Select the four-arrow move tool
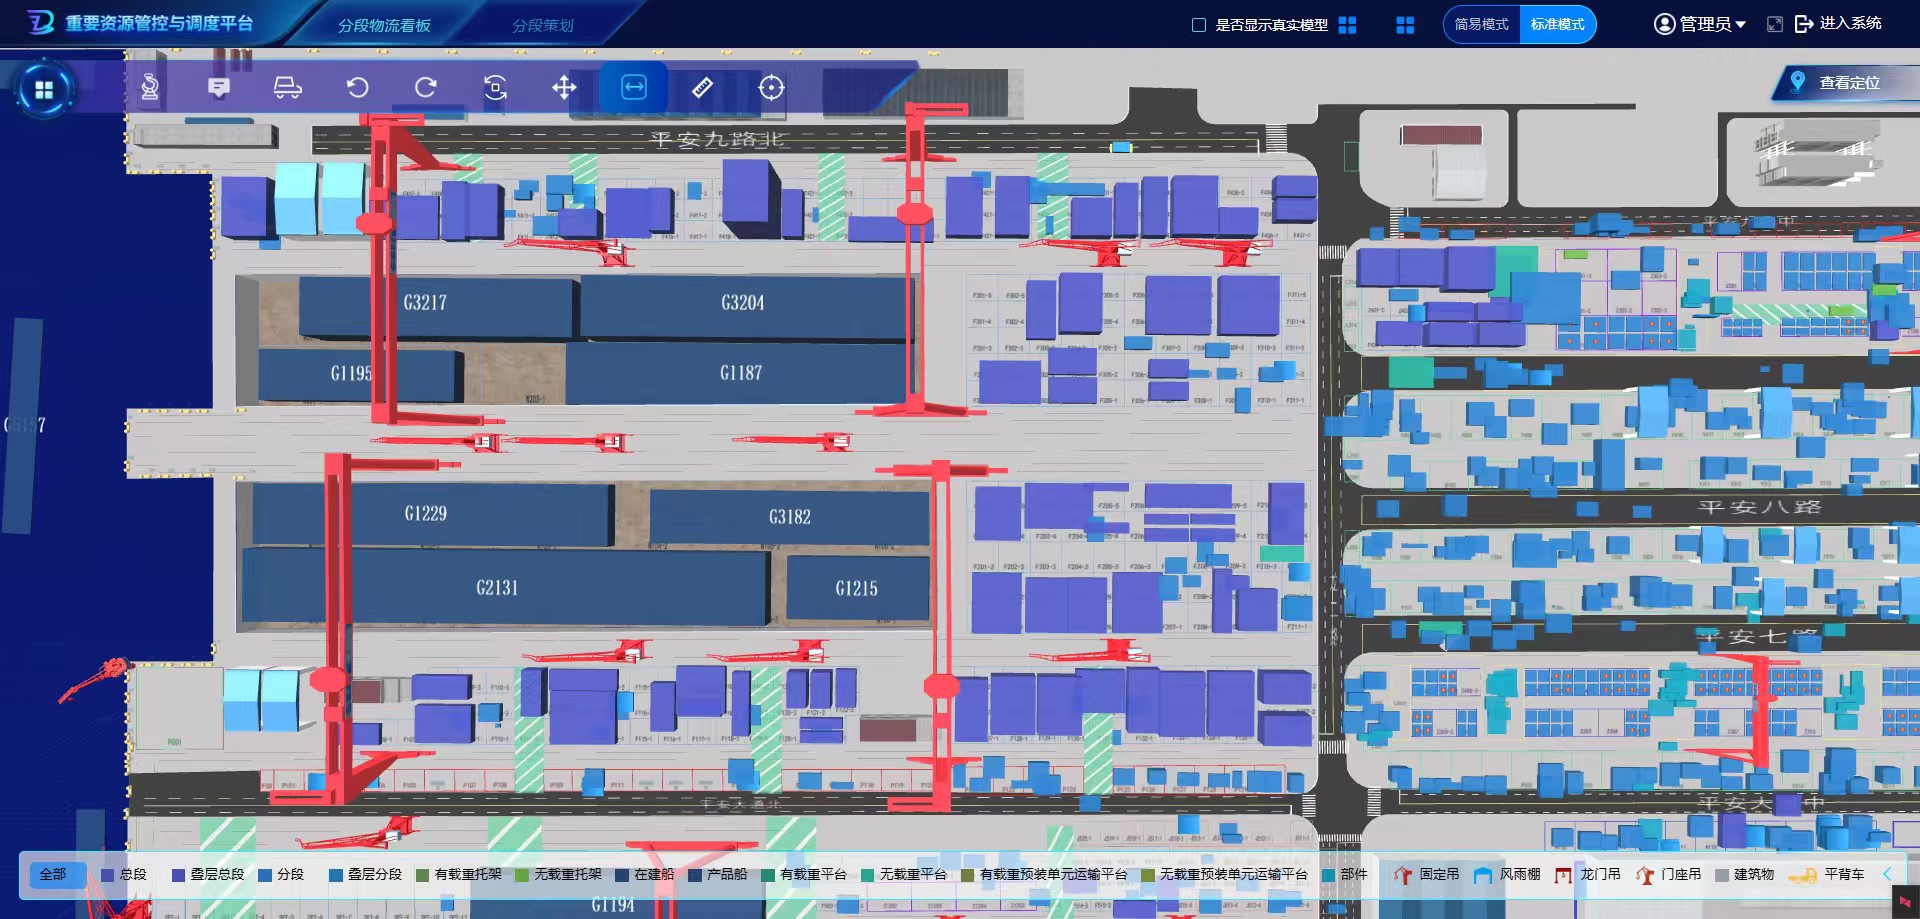Image resolution: width=1920 pixels, height=919 pixels. coord(564,88)
